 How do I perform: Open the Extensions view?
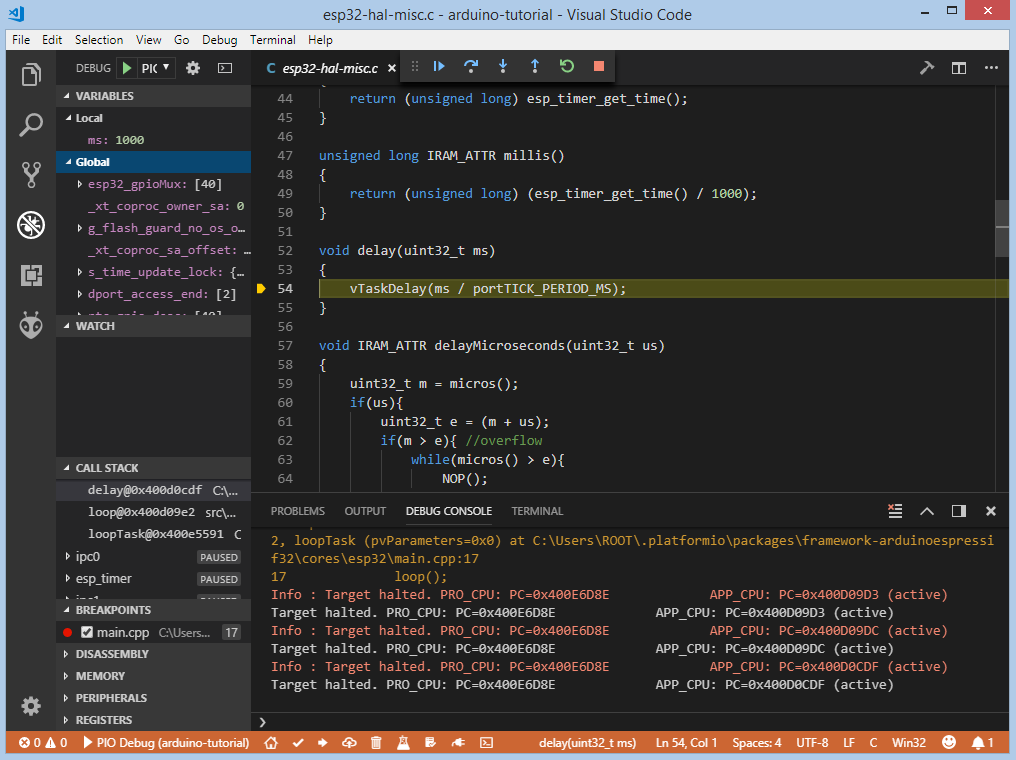(x=31, y=275)
